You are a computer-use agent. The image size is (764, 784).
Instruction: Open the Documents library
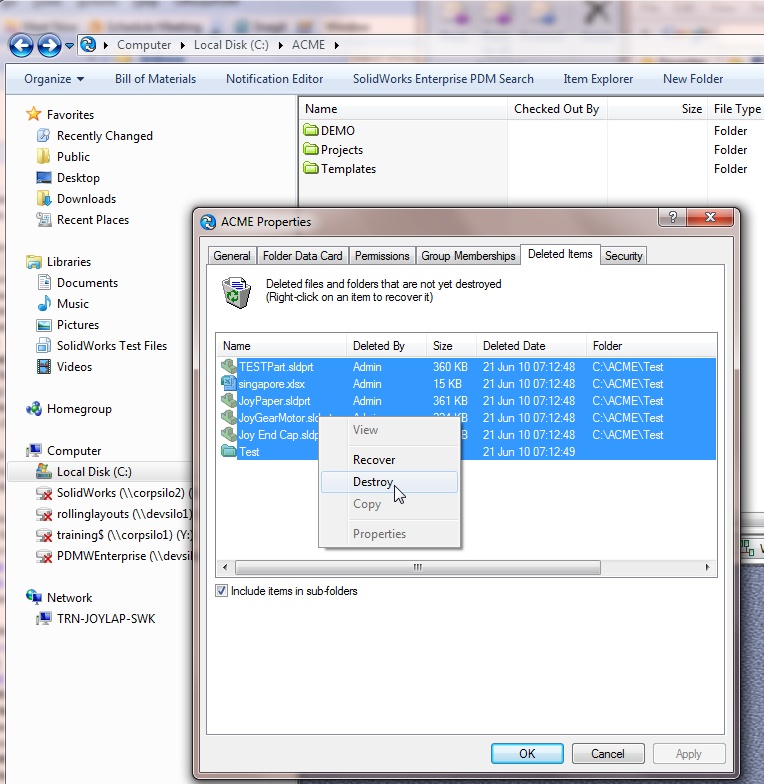coord(88,283)
